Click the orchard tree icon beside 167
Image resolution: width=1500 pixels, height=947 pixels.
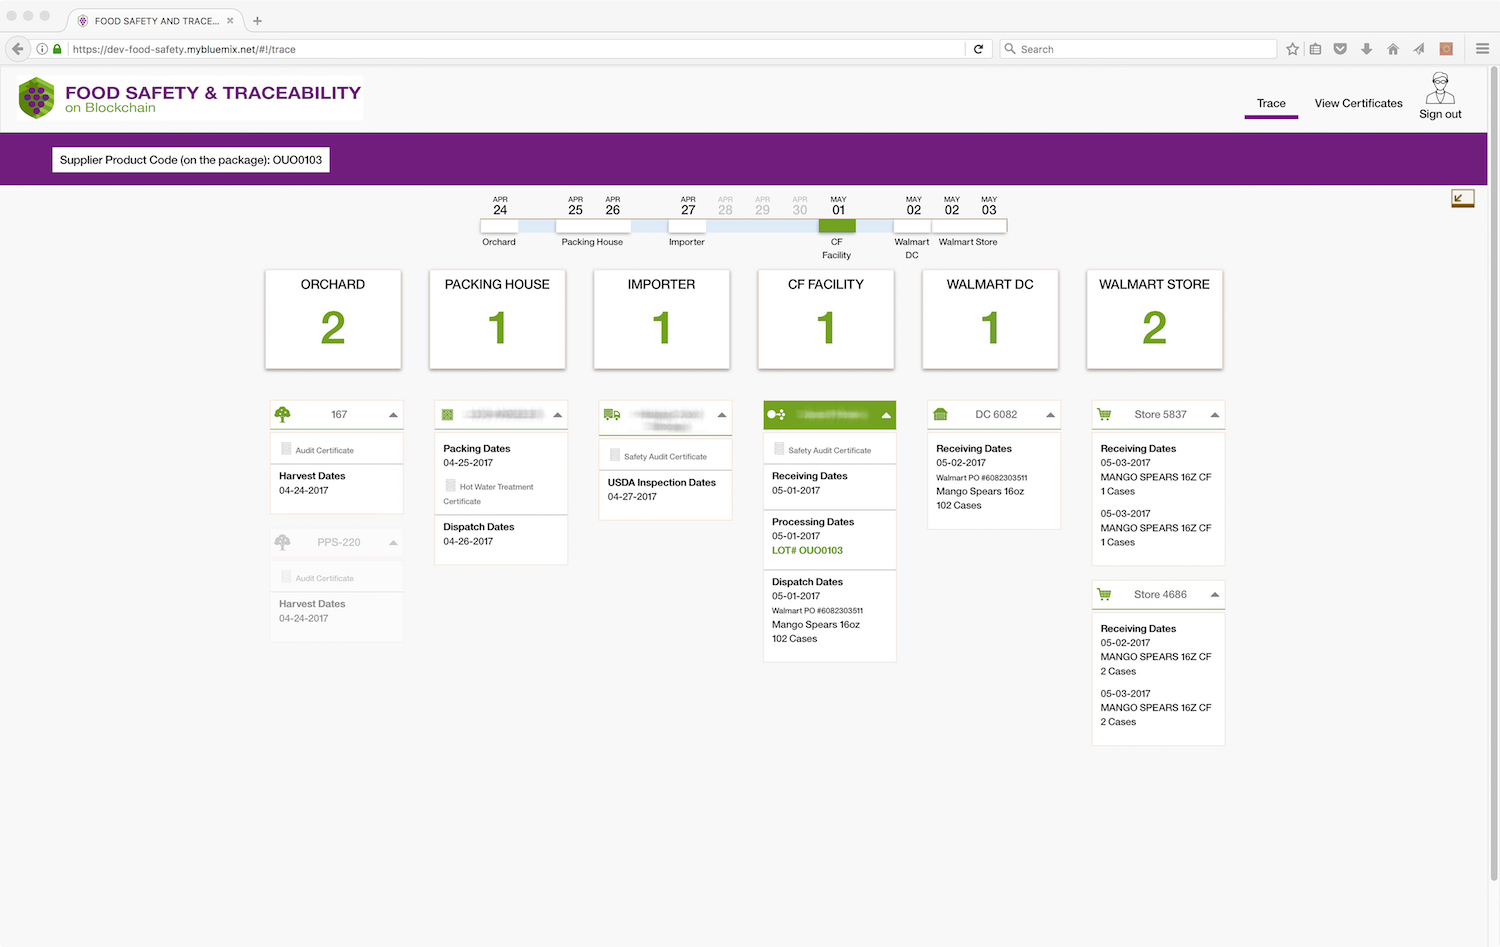(283, 414)
